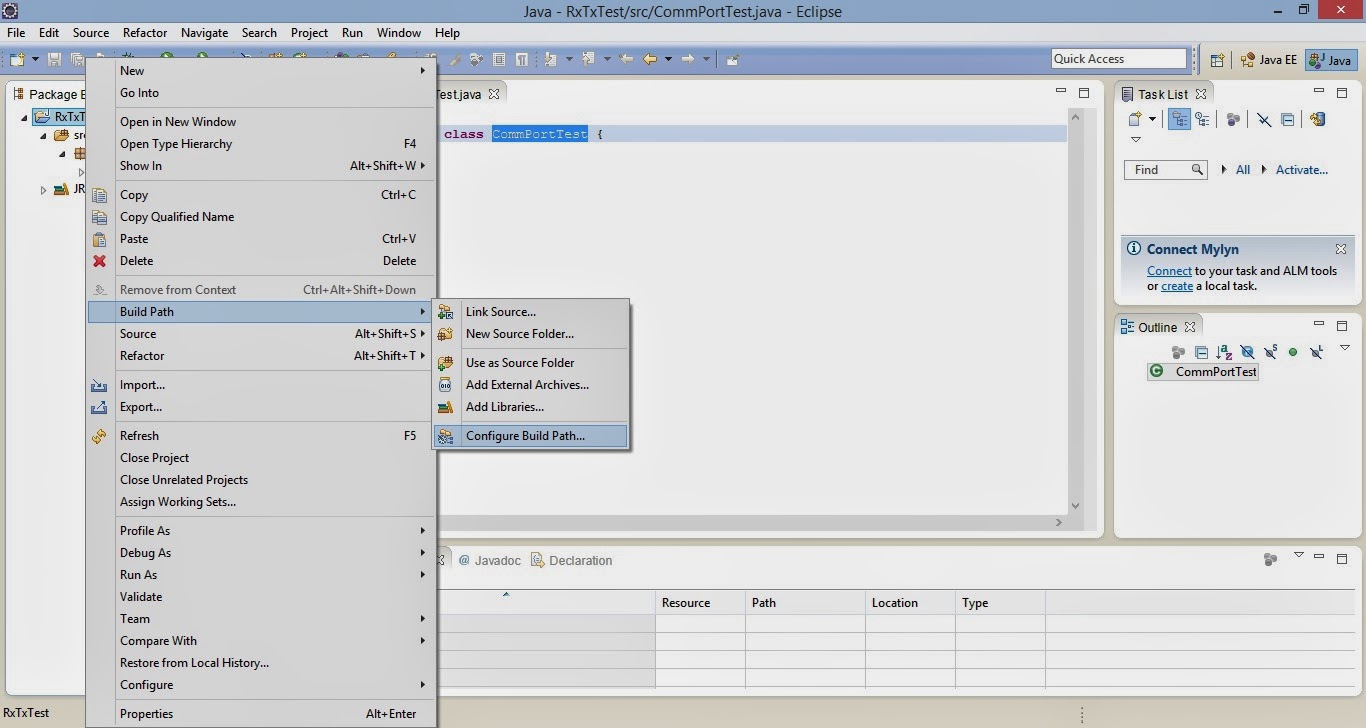Switch to the Java EE perspective
This screenshot has width=1366, height=728.
1268,60
